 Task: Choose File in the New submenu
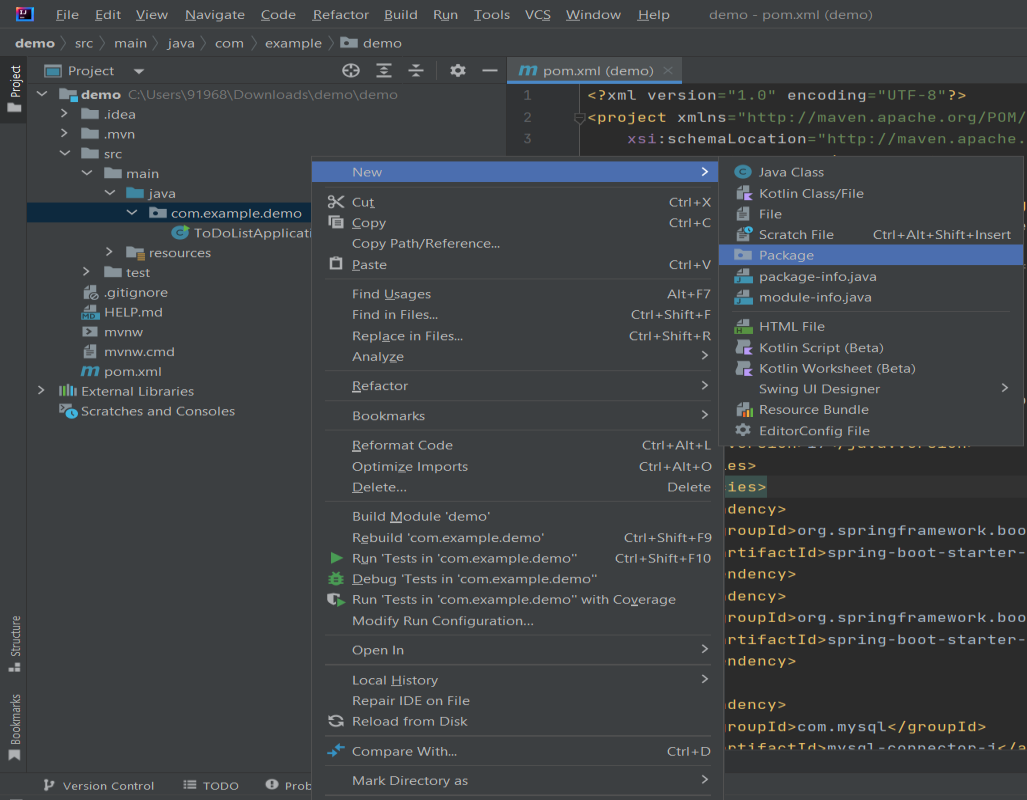(870, 214)
